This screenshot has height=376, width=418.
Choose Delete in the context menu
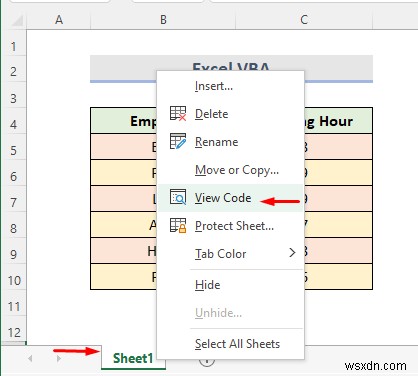[x=230, y=114]
